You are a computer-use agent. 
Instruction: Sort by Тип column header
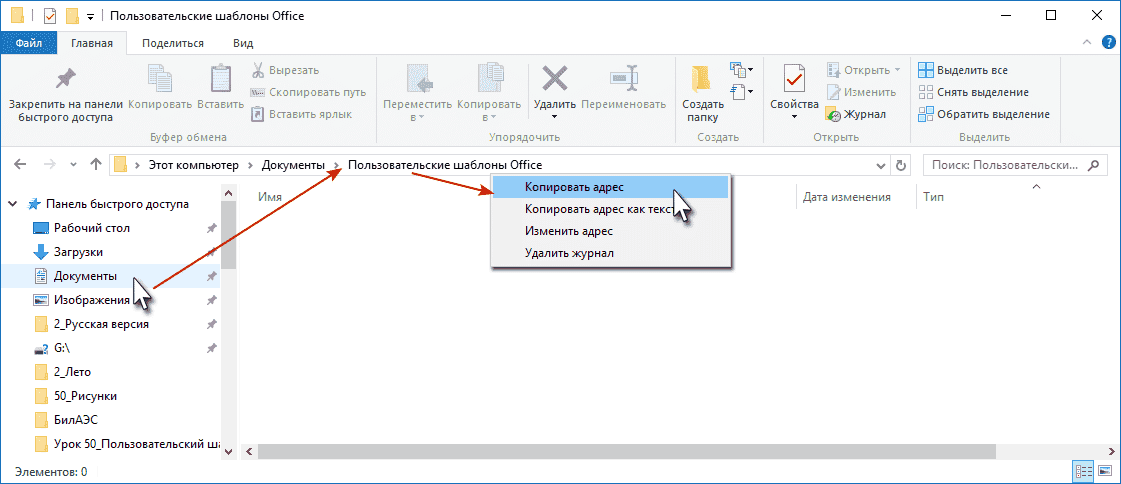932,197
